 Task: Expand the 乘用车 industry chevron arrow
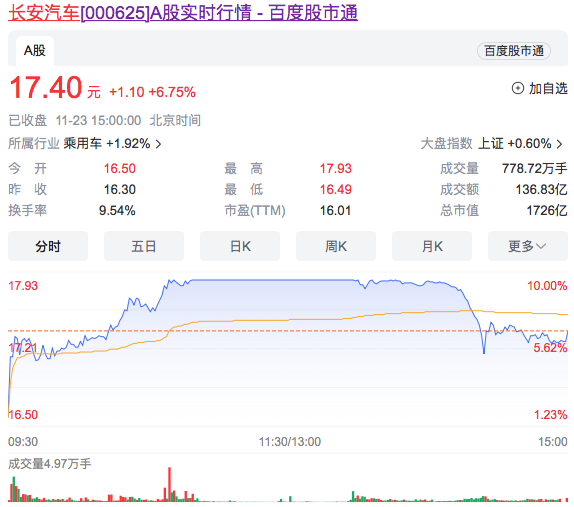pyautogui.click(x=158, y=144)
